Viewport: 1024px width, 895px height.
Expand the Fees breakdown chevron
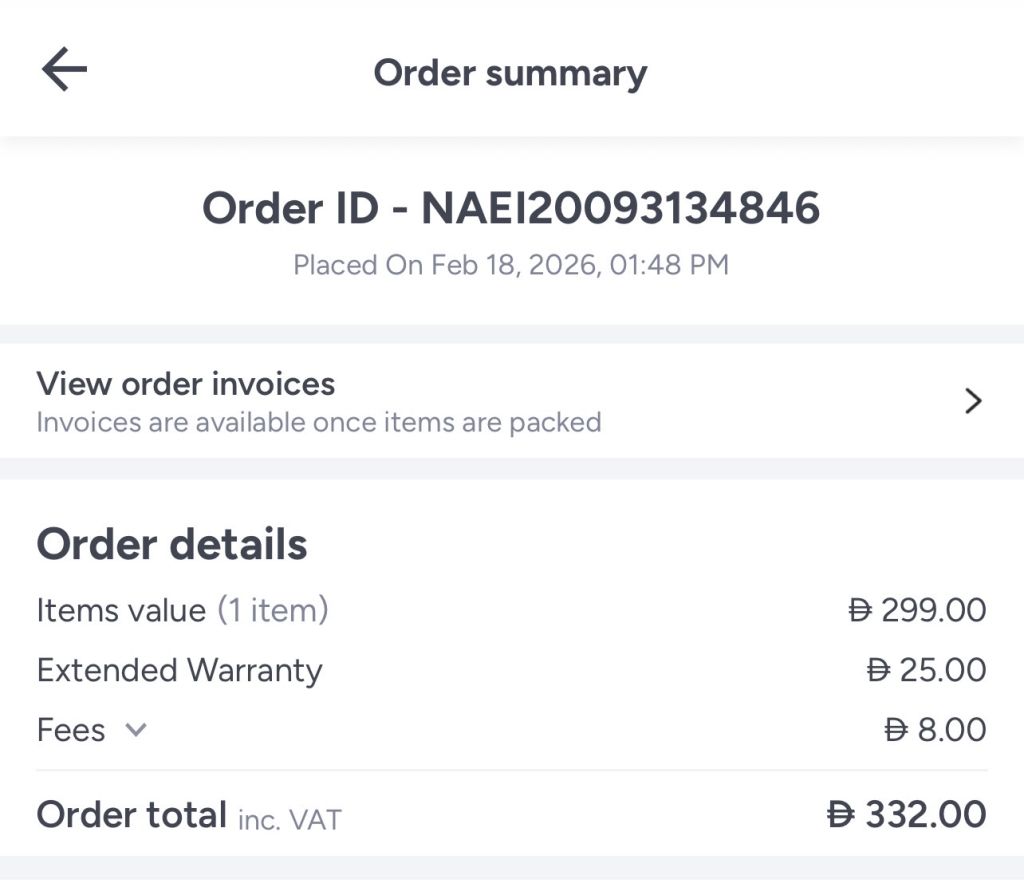click(x=136, y=730)
